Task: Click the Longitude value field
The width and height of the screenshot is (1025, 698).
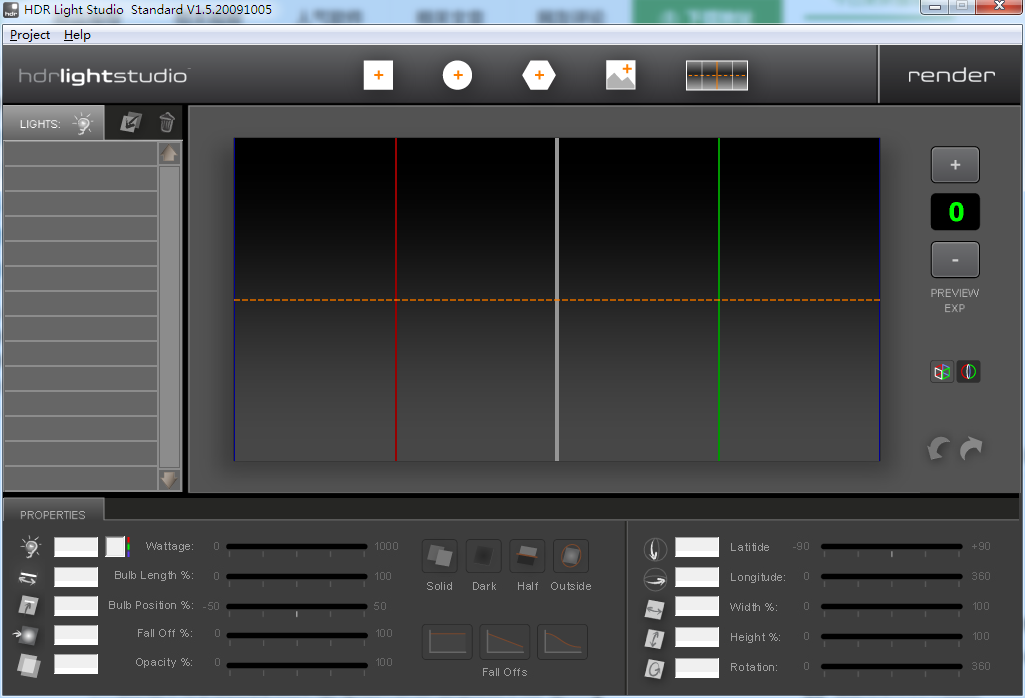Action: [x=697, y=577]
